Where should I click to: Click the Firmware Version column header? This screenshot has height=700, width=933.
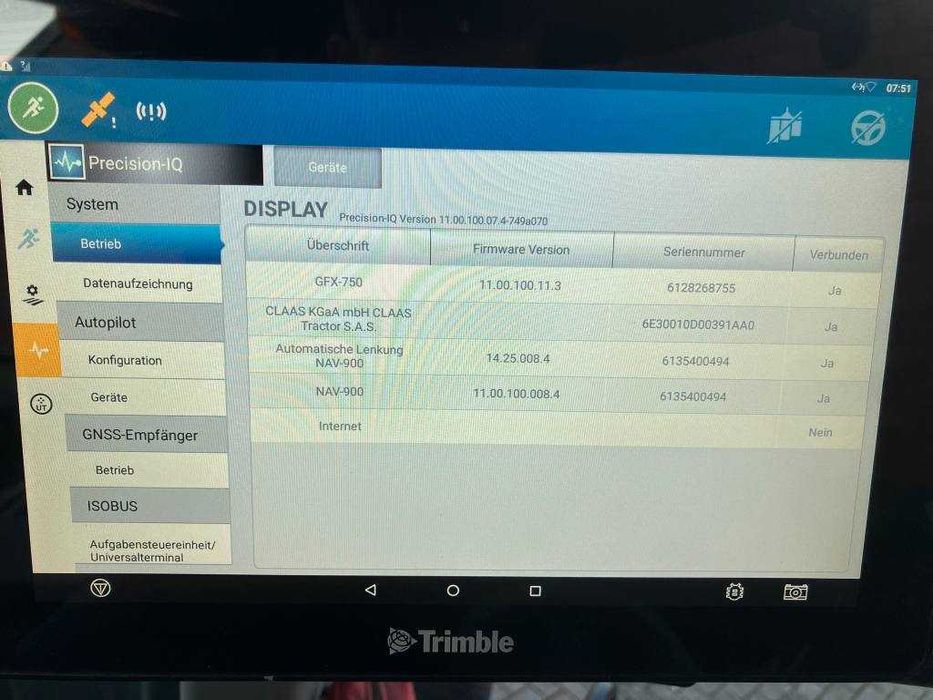click(521, 249)
